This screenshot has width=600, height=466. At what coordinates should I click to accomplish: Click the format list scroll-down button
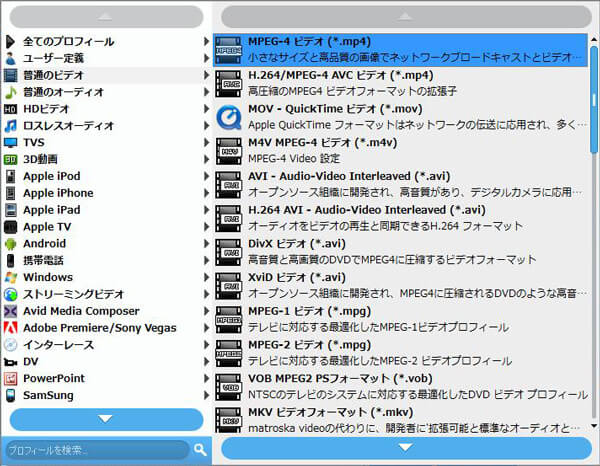[x=406, y=448]
